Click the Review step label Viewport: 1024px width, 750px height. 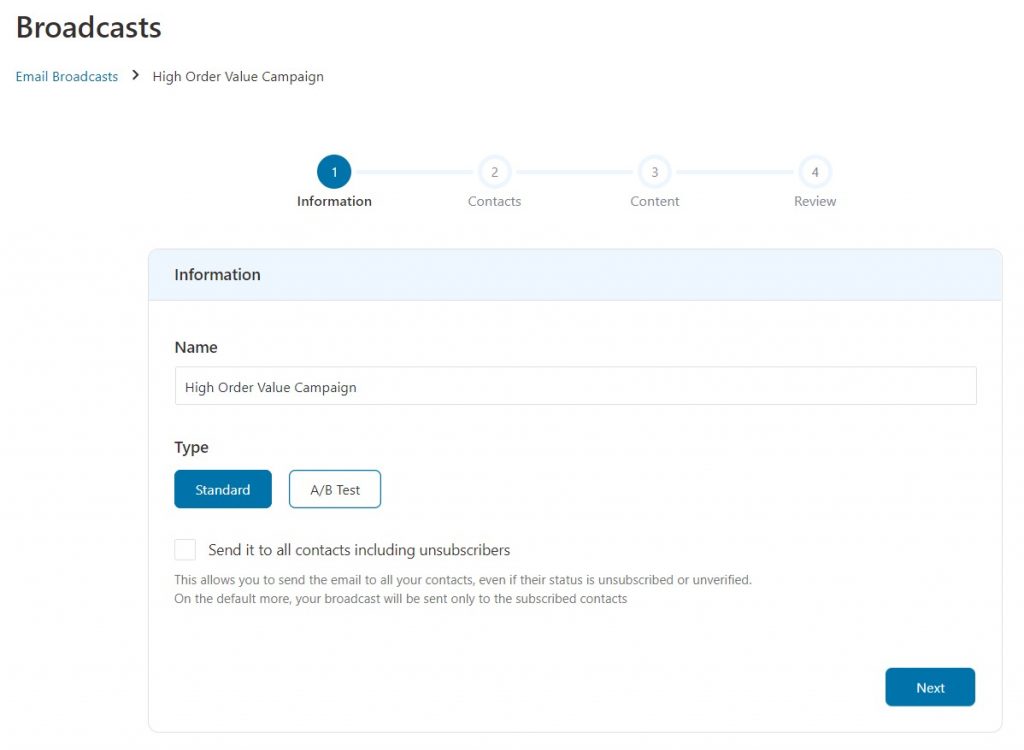coord(815,201)
